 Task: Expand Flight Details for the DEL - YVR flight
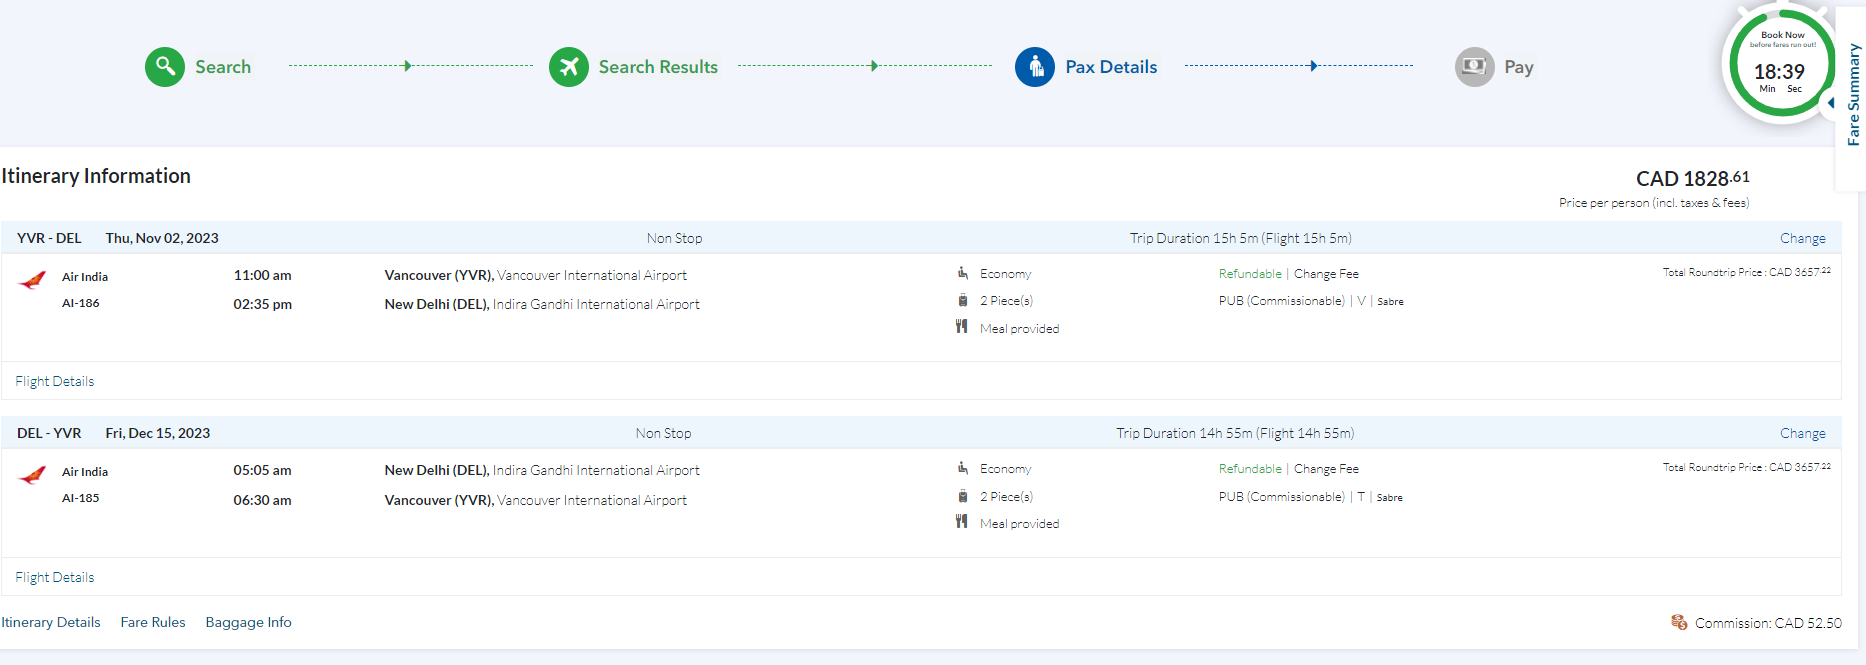tap(55, 577)
